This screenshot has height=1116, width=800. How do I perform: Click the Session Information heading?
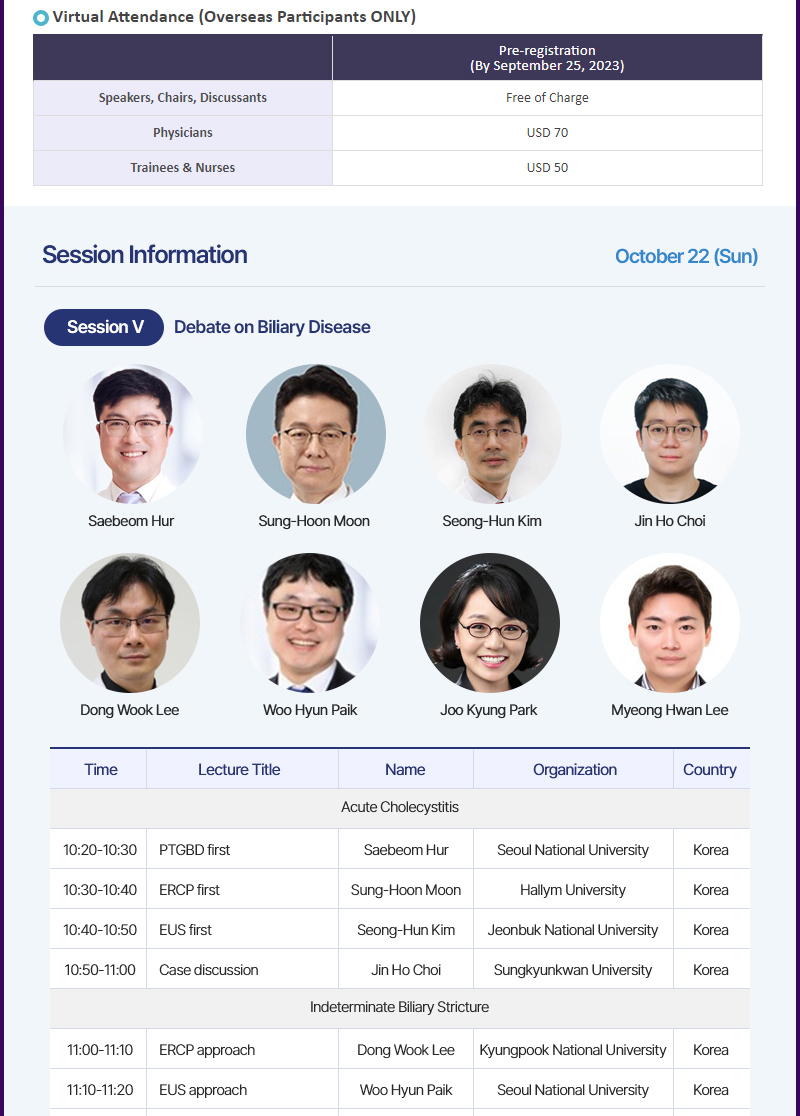coord(144,255)
